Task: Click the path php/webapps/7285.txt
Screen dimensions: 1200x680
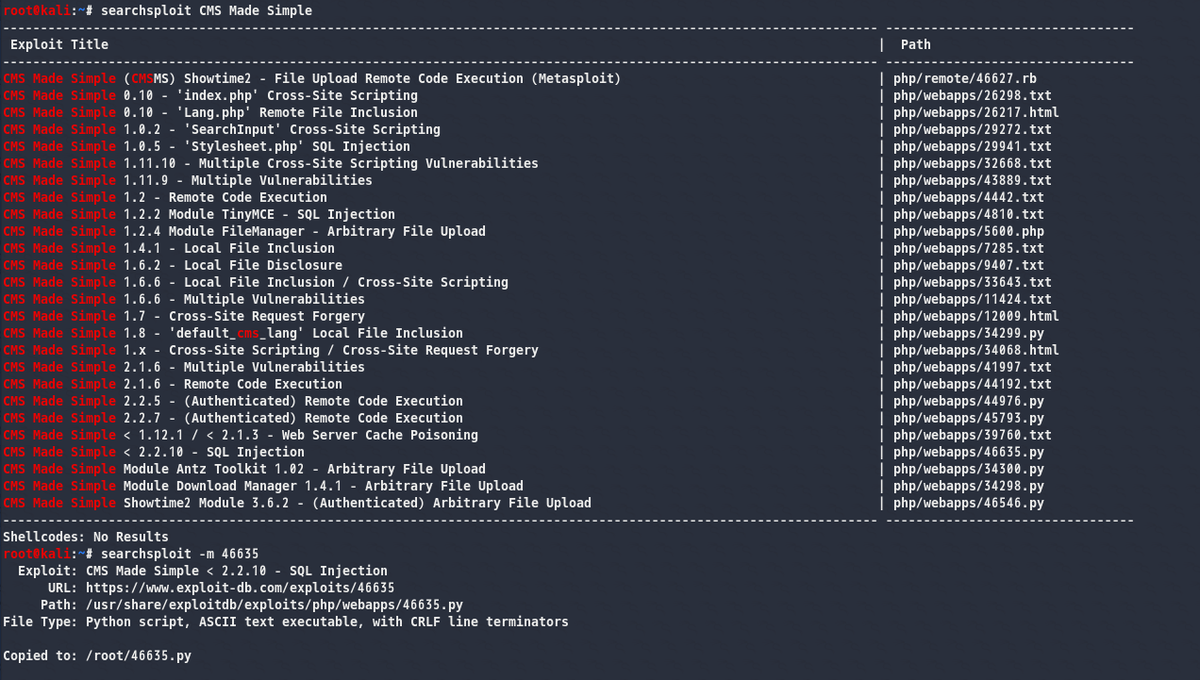Action: (969, 248)
